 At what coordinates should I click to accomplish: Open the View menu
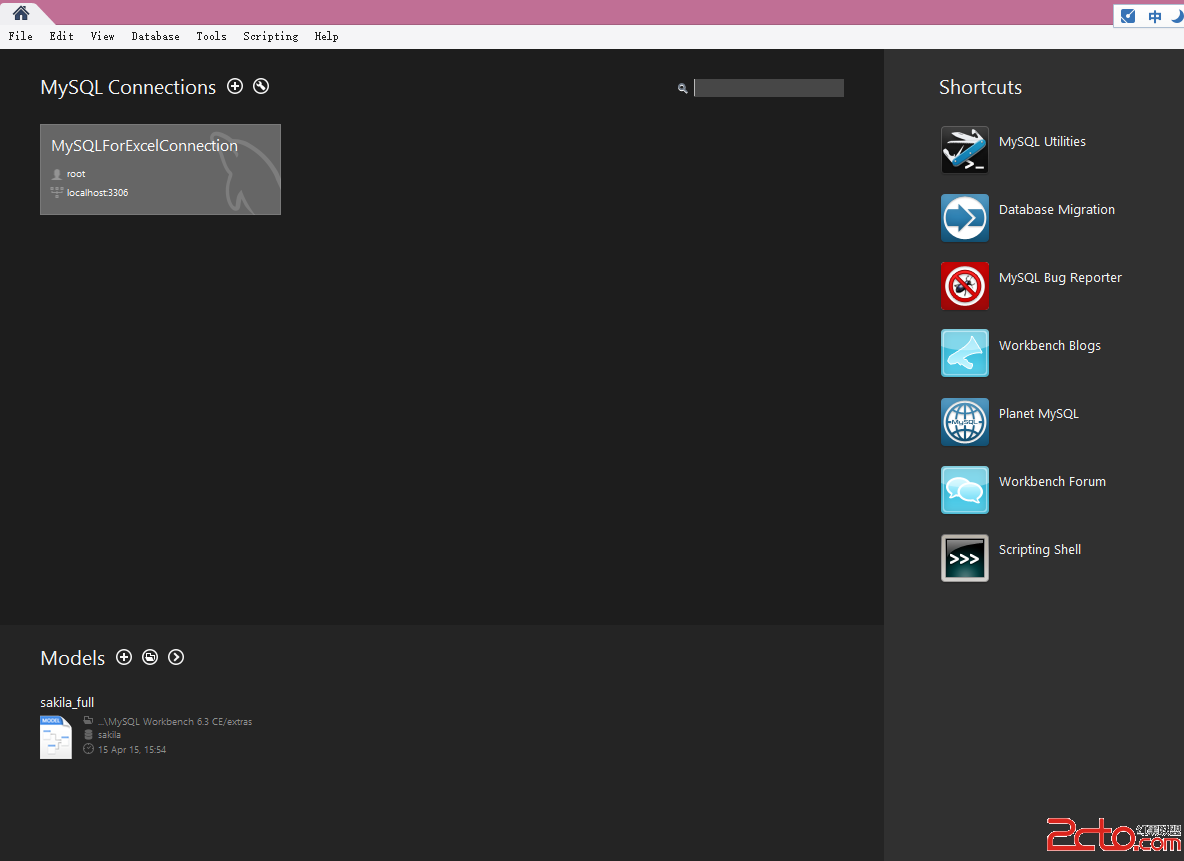103,36
